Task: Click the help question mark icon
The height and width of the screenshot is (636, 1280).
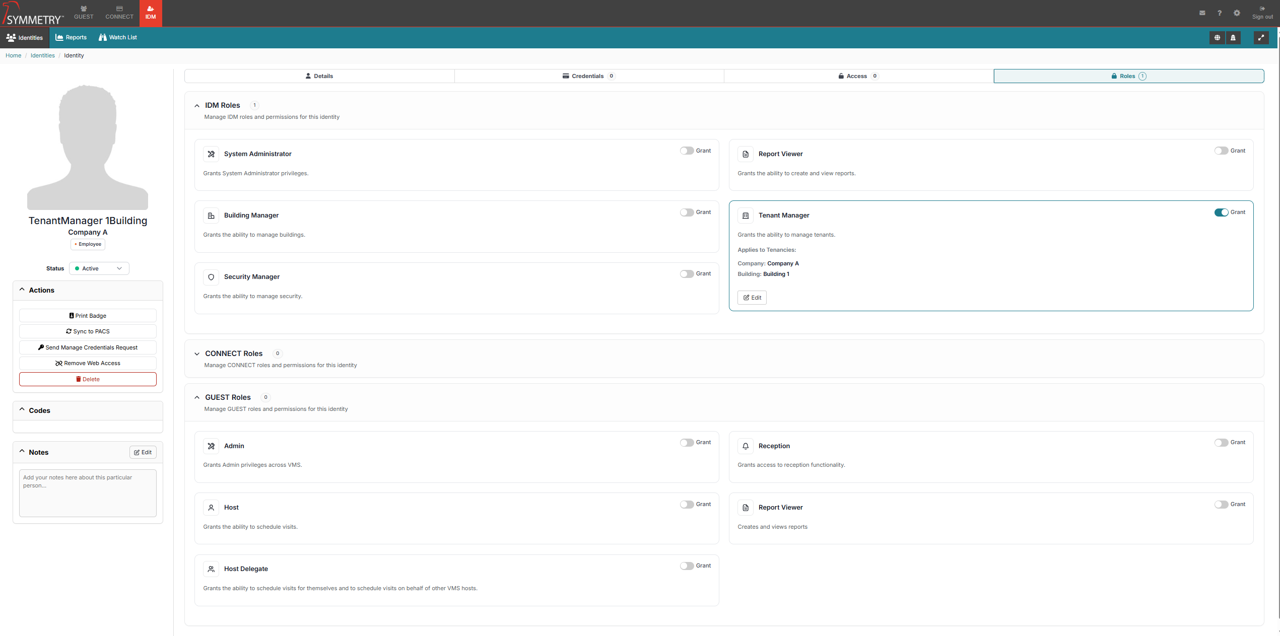Action: click(1219, 13)
